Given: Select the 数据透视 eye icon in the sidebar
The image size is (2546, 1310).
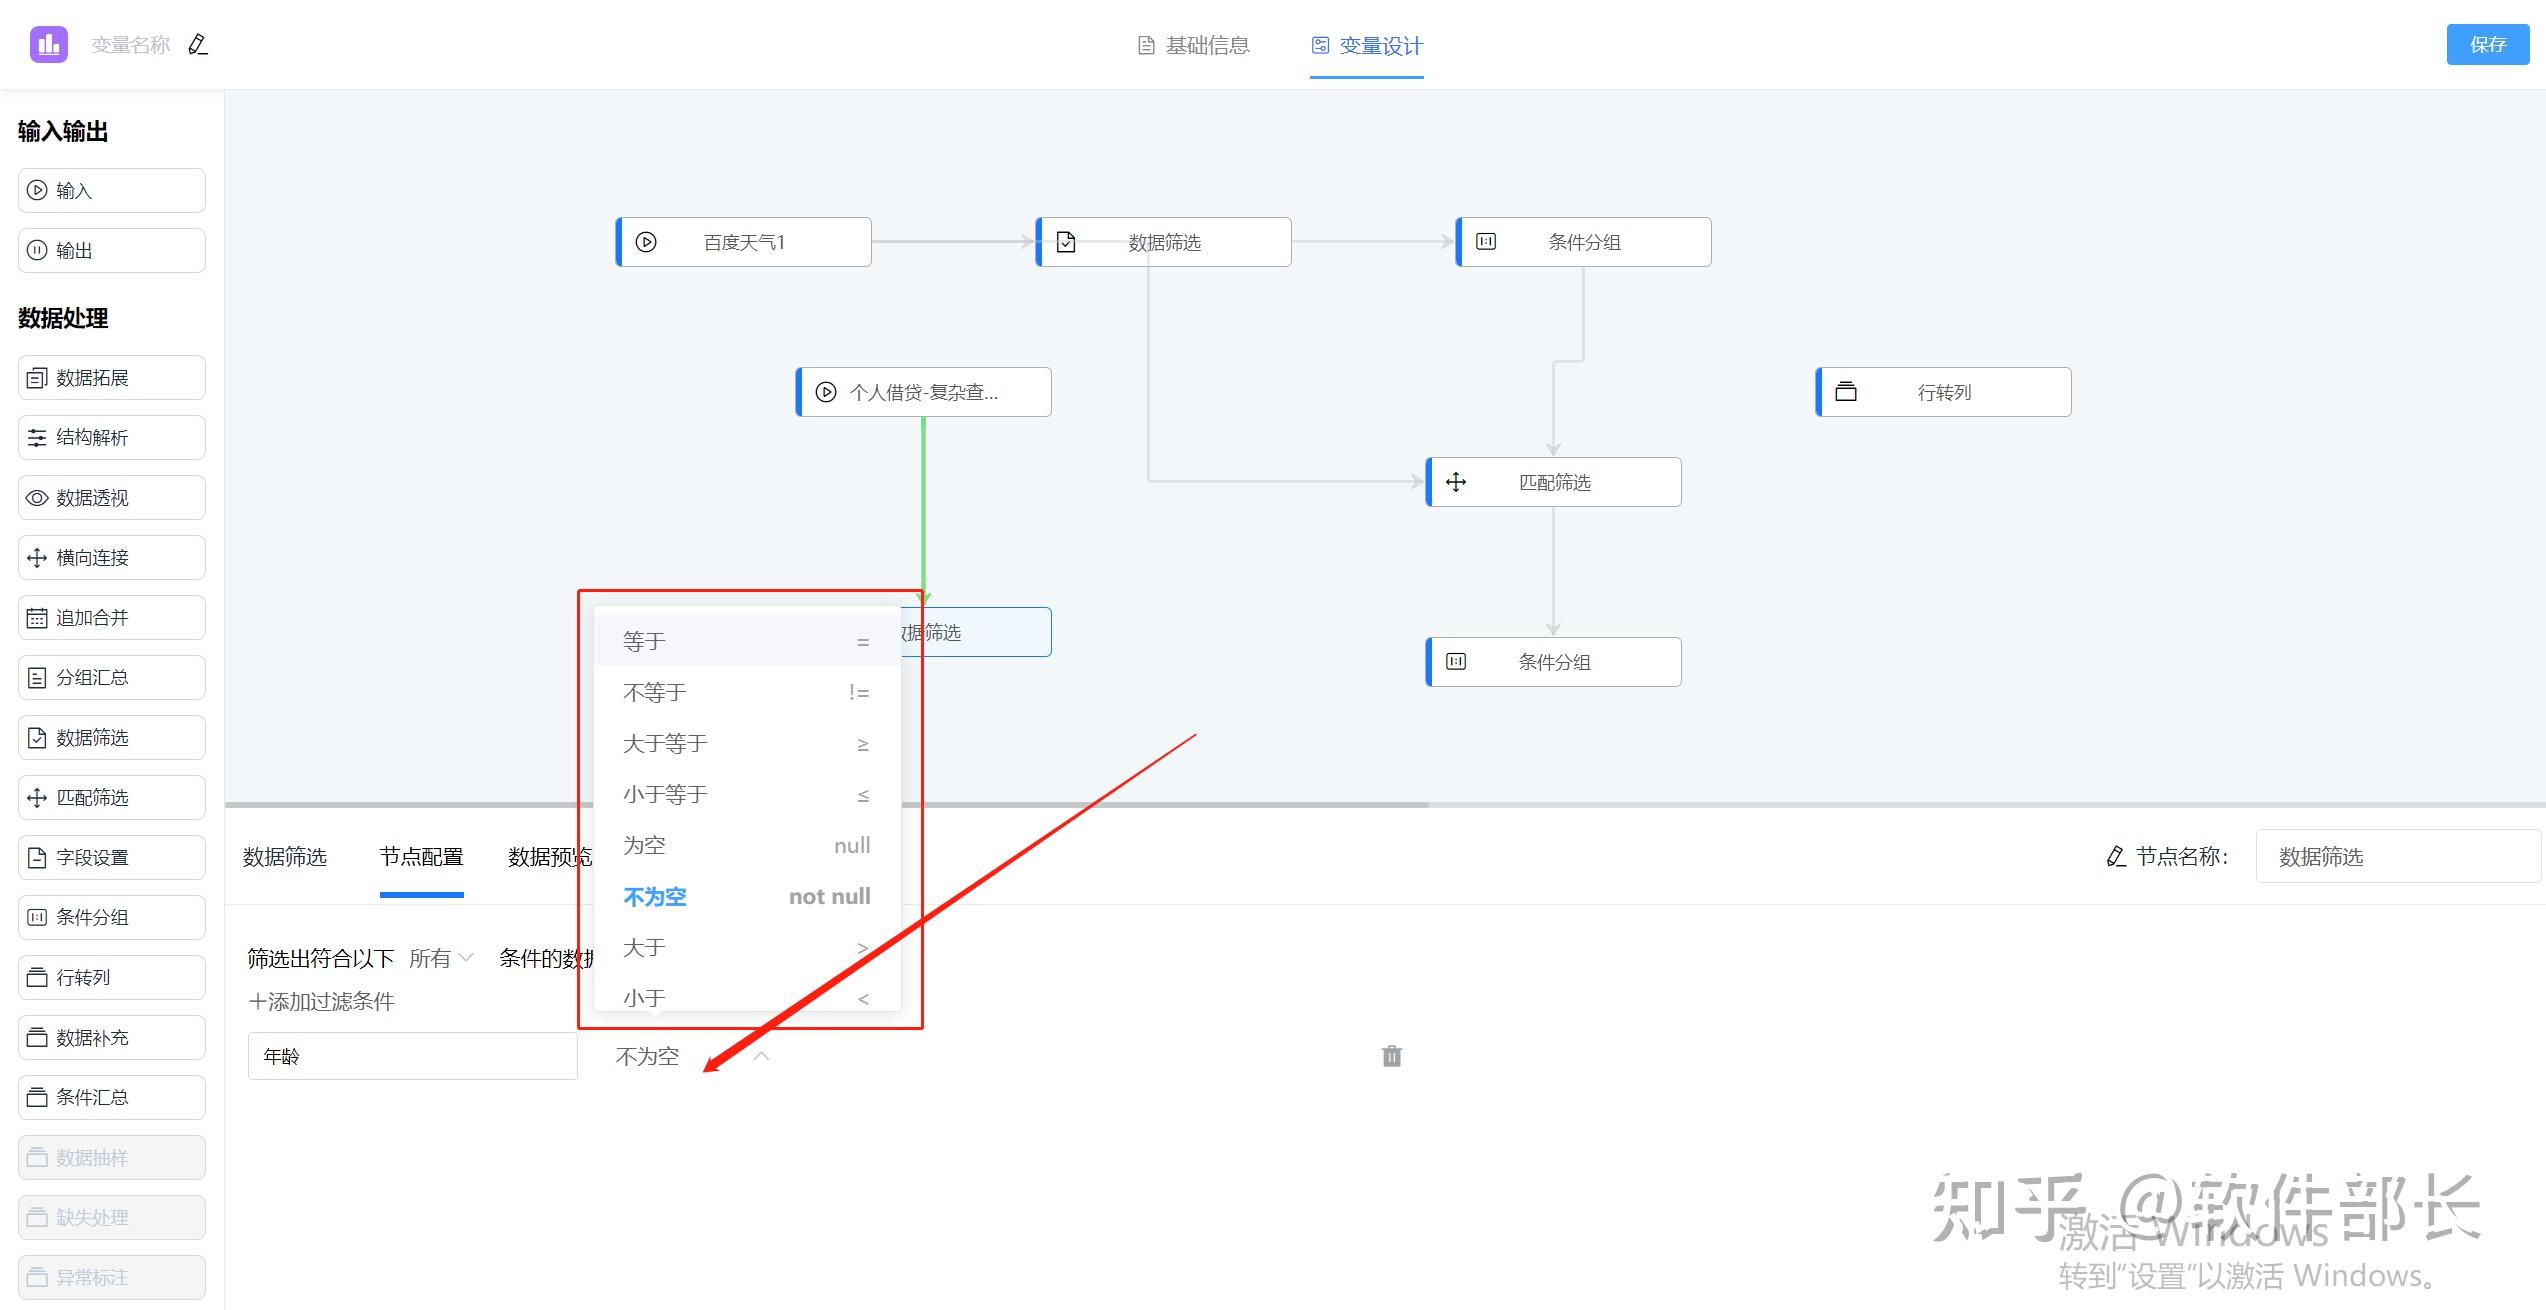Looking at the screenshot, I should pyautogui.click(x=37, y=498).
